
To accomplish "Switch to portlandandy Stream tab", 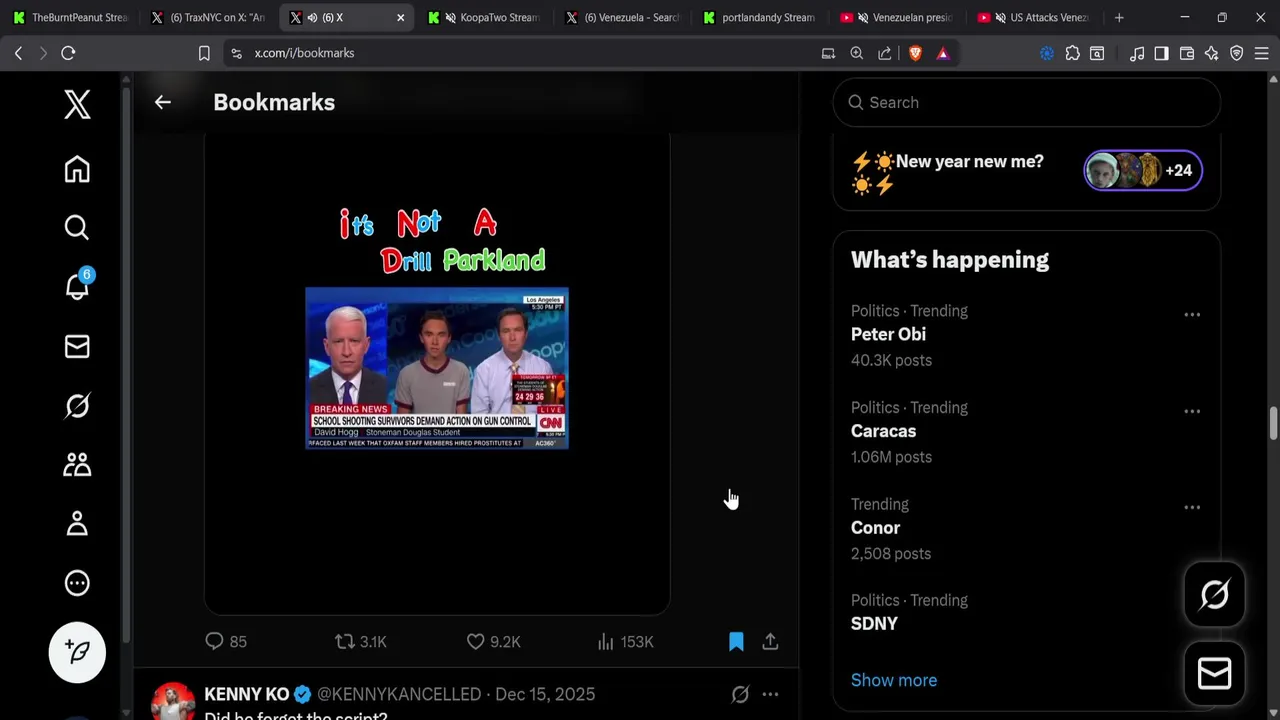I will point(761,17).
